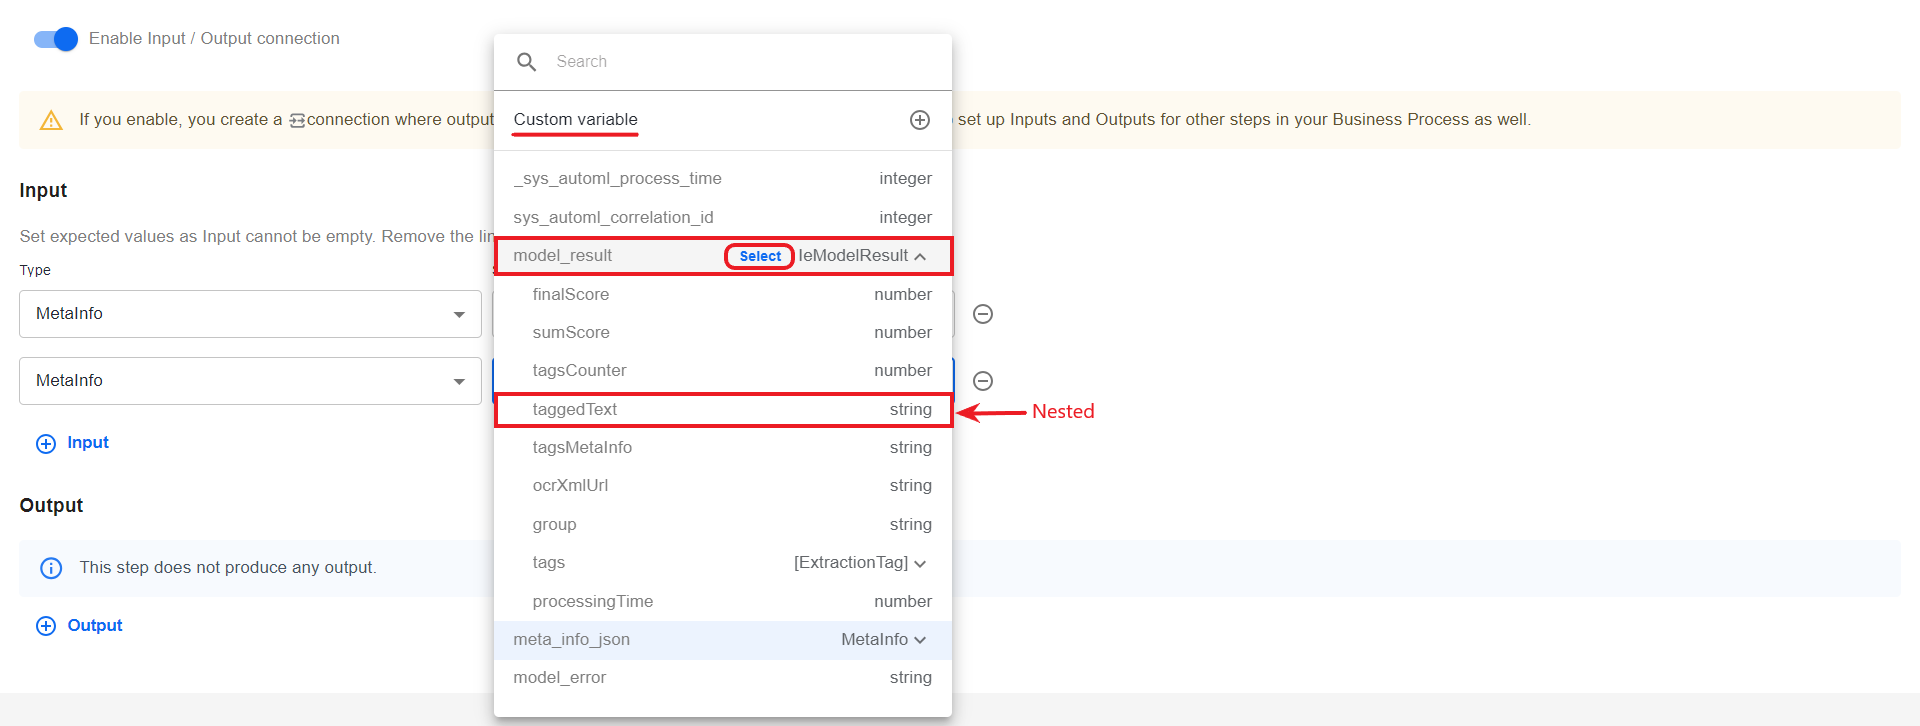Image resolution: width=1920 pixels, height=726 pixels.
Task: Click the Output add link
Action: 95,626
